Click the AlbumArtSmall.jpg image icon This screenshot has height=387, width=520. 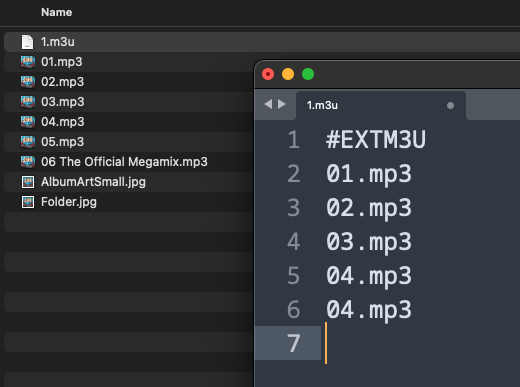(28, 182)
